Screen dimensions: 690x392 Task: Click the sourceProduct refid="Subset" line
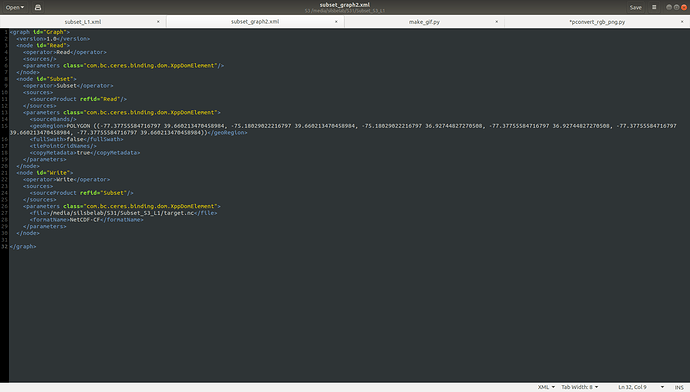point(82,193)
